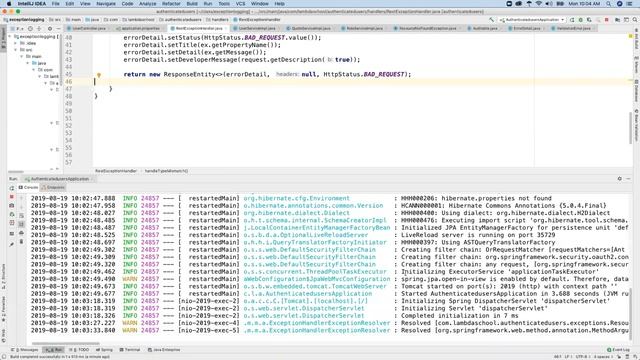Screen dimensions: 640x360
Task: Click the print icon in the console toolbar
Action: [x=22, y=233]
